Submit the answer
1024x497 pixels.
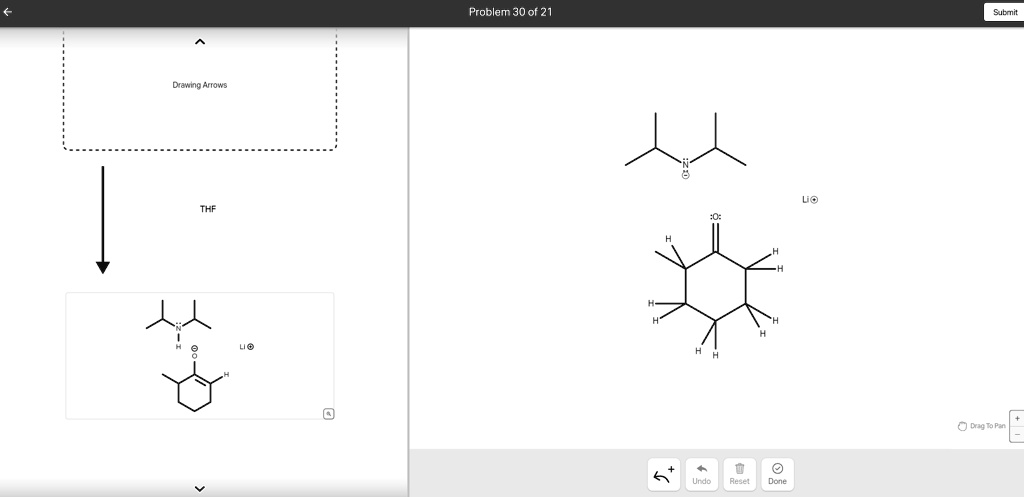click(x=1004, y=12)
